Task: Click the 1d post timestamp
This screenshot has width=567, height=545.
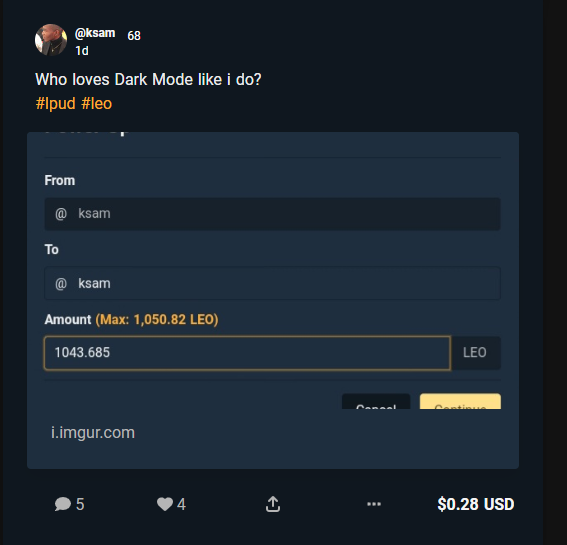Action: [82, 51]
